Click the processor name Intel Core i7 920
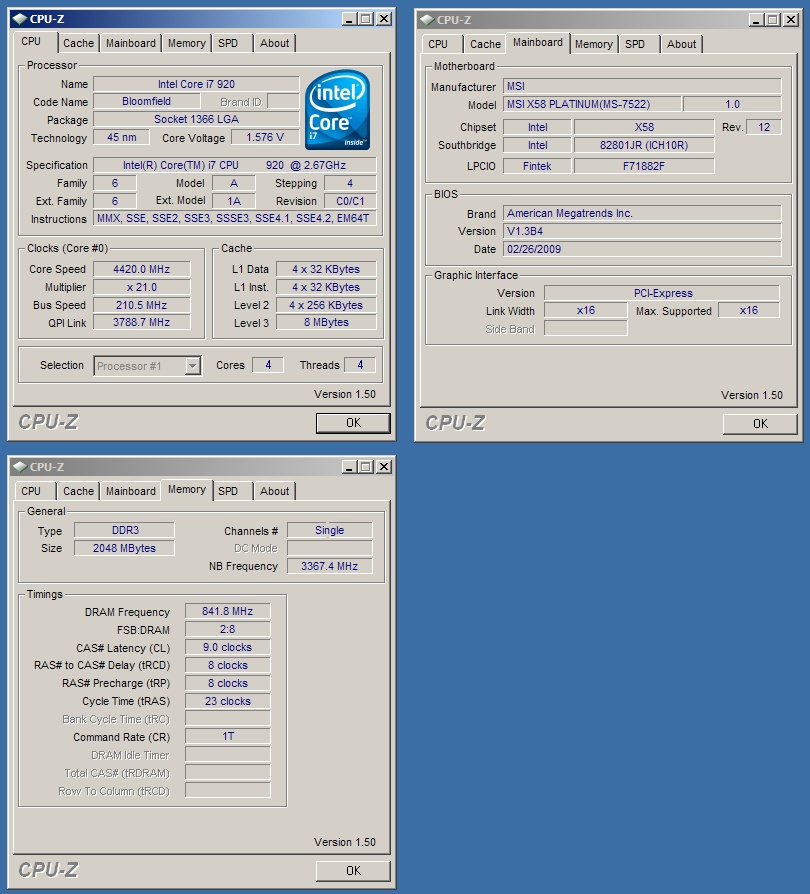Image resolution: width=810 pixels, height=894 pixels. pos(196,84)
